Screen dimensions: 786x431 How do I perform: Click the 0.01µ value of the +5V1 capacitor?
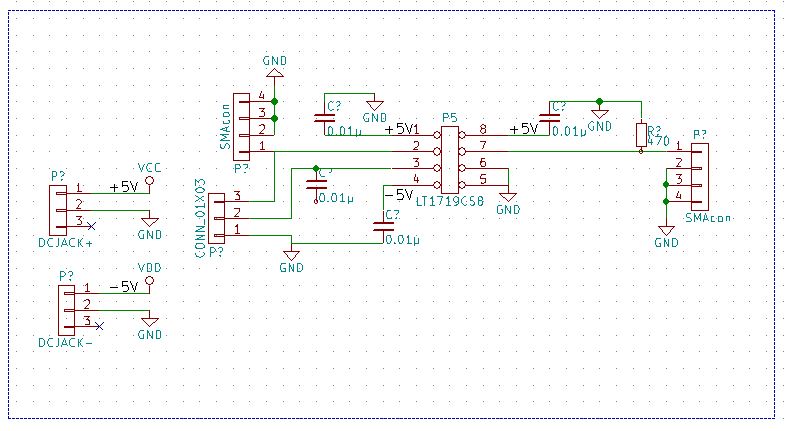(344, 131)
